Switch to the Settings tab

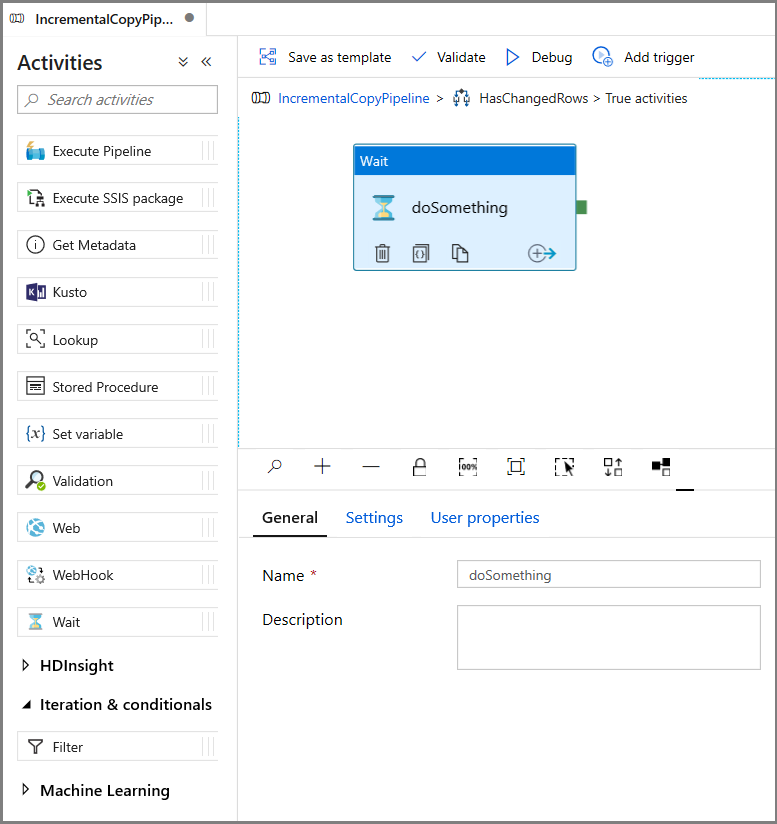coord(374,518)
